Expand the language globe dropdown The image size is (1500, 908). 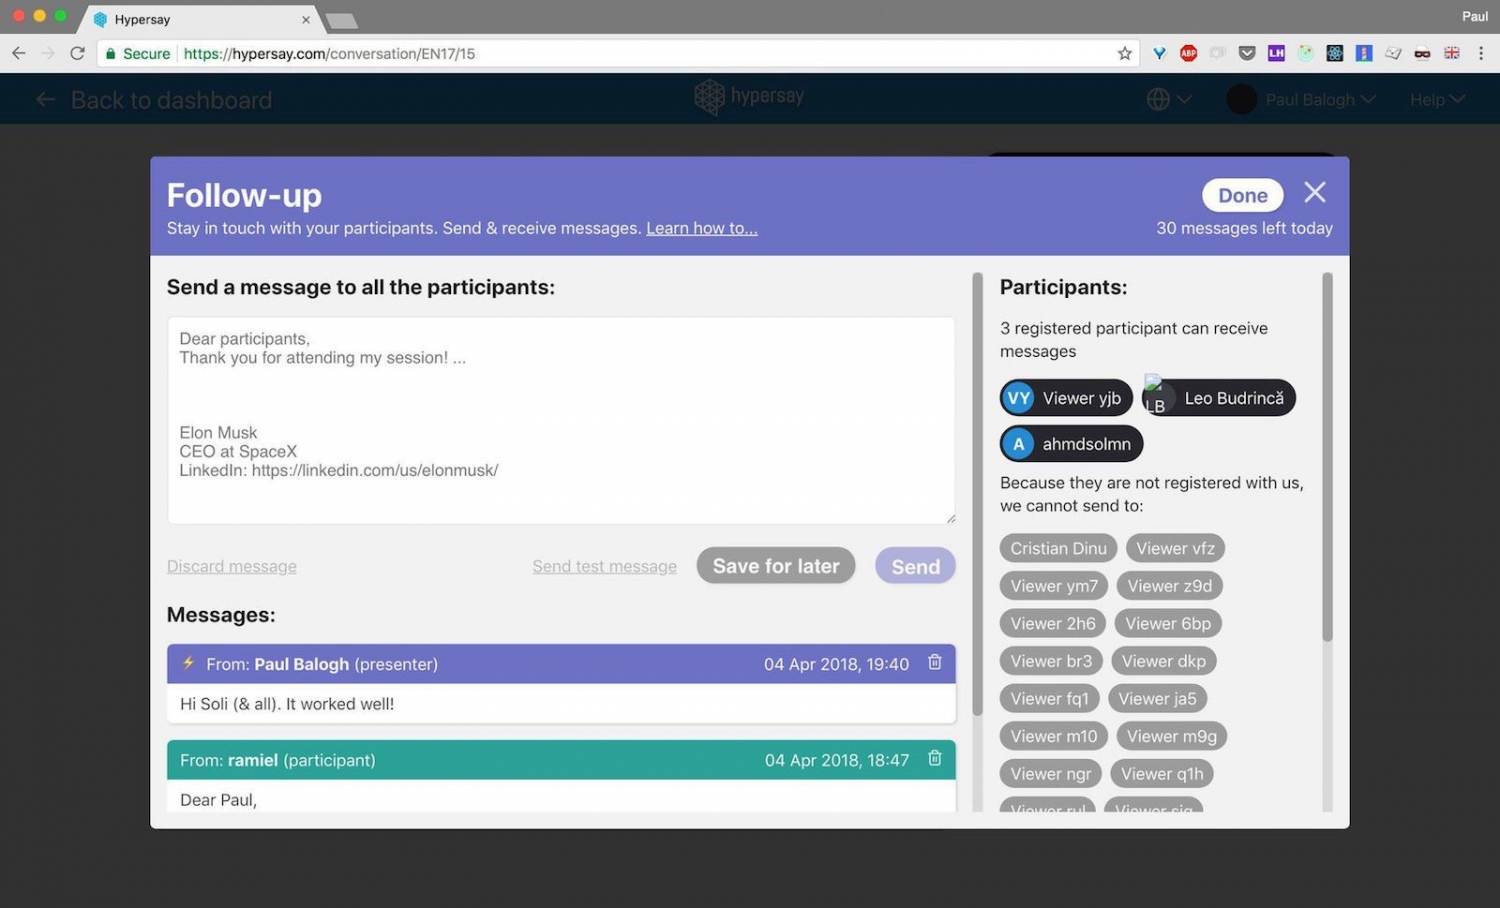click(1168, 100)
